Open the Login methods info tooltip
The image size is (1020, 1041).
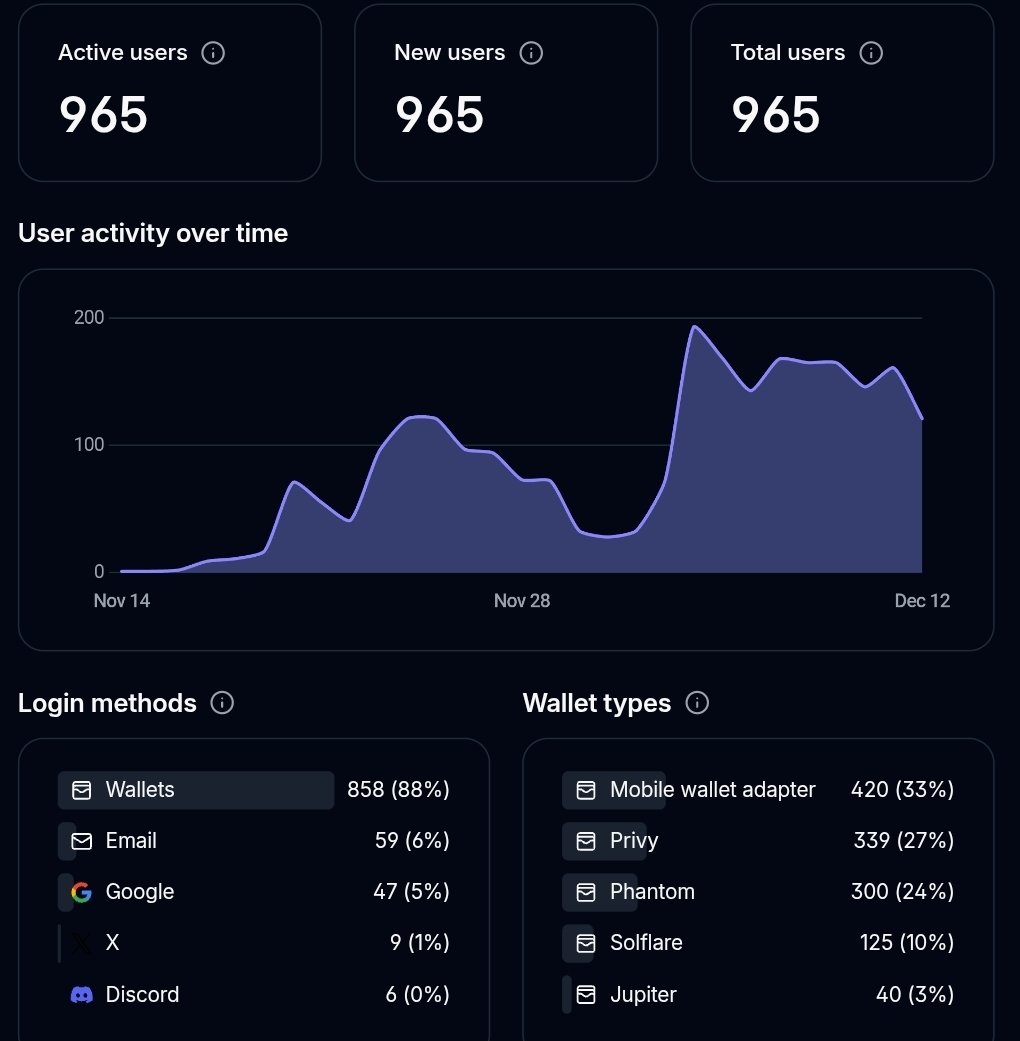pos(221,703)
